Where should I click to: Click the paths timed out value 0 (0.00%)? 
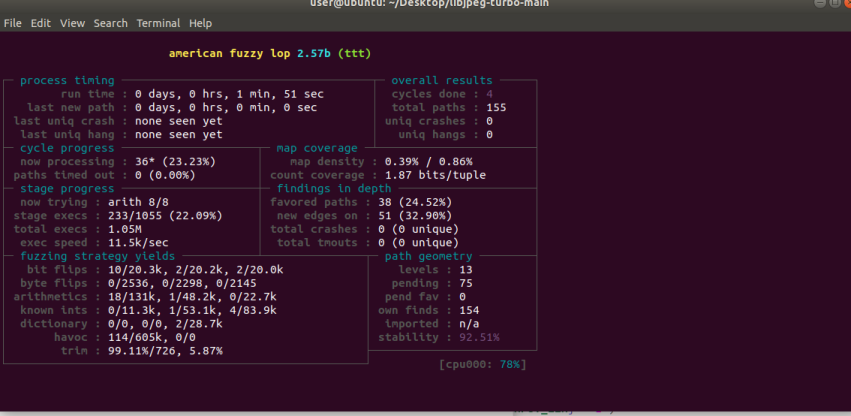[165, 175]
